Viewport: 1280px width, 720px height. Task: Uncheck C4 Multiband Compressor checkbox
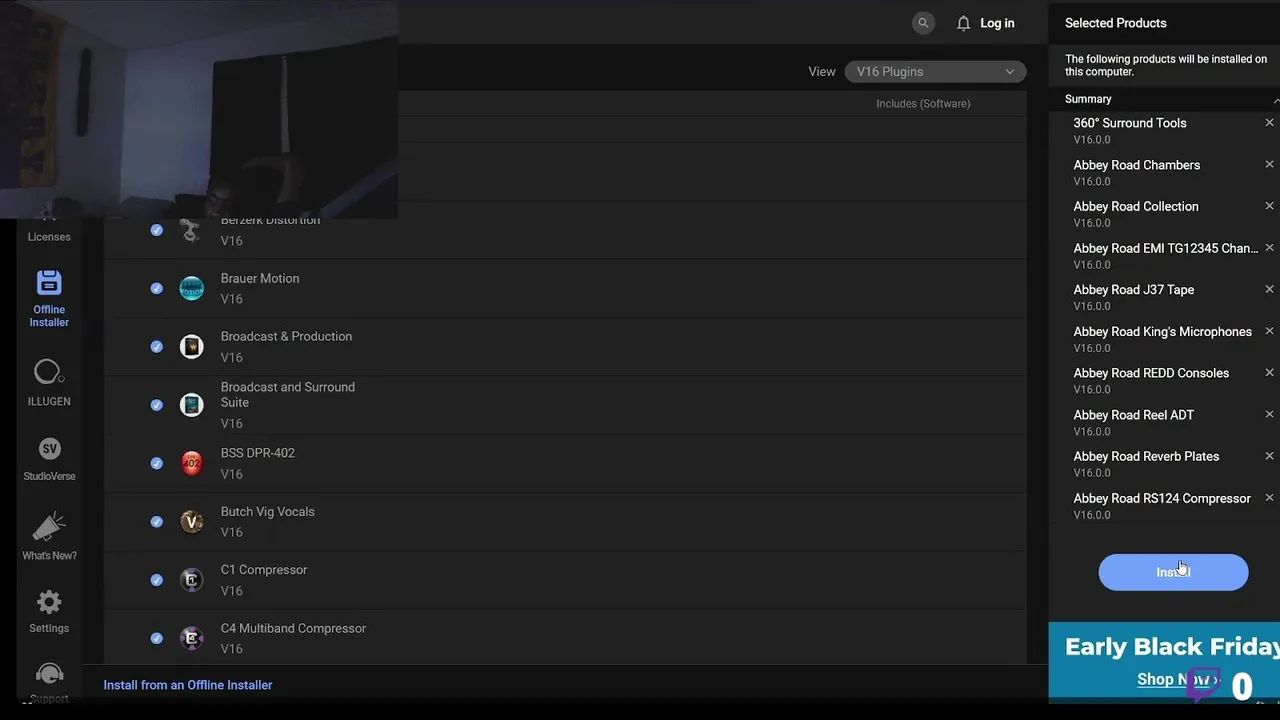(157, 638)
